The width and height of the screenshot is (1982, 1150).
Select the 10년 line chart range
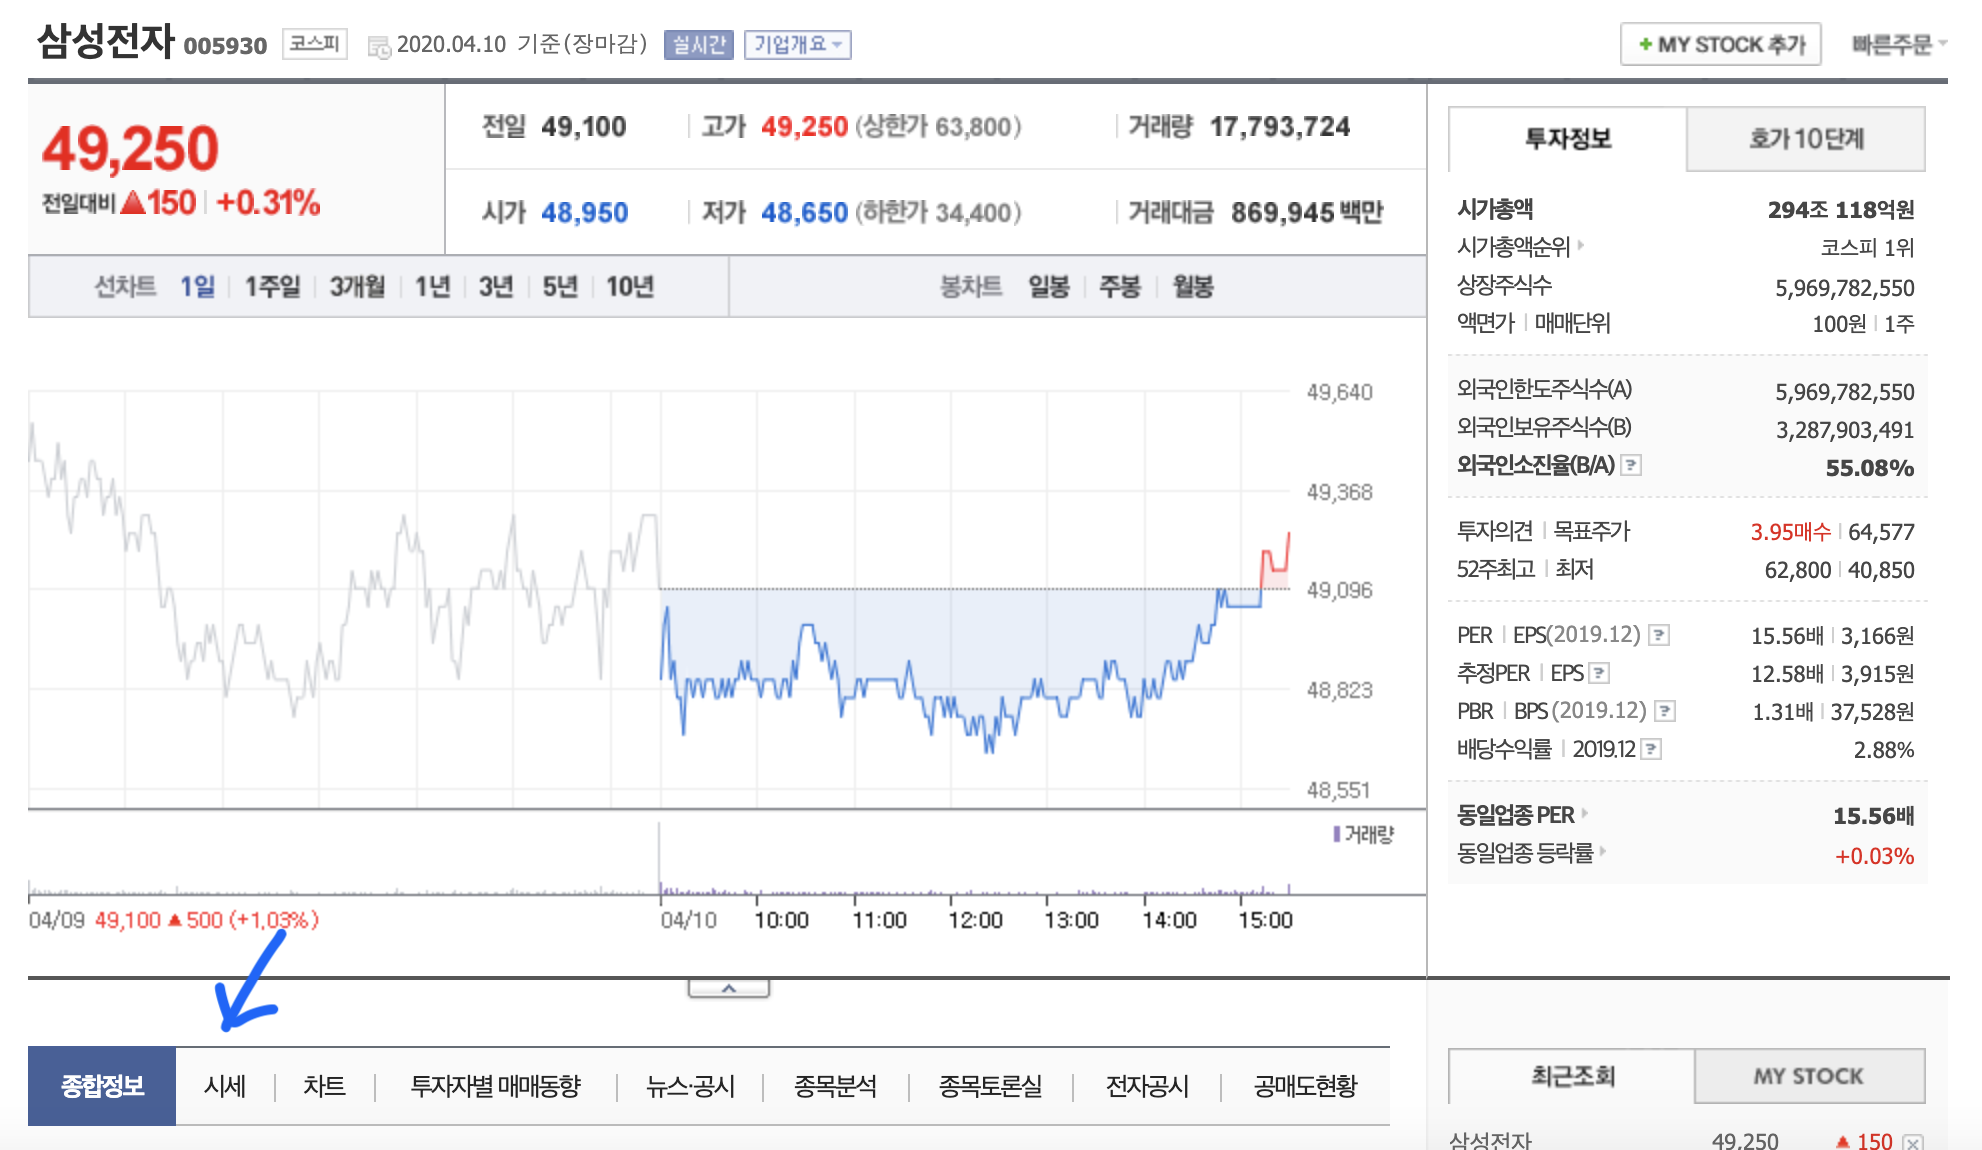pos(630,287)
